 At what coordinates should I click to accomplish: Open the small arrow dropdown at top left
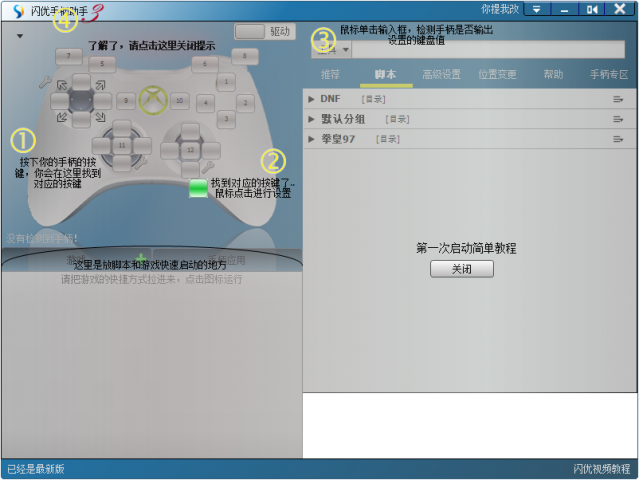pyautogui.click(x=19, y=36)
